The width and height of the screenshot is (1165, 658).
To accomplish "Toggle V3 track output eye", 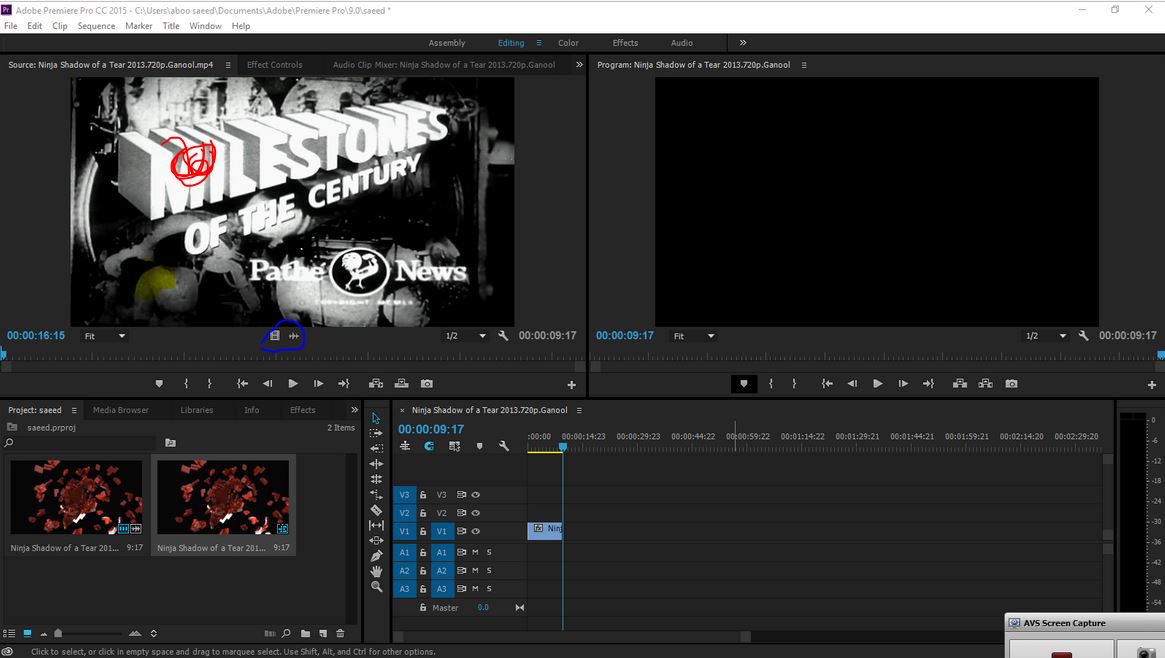I will click(x=476, y=495).
